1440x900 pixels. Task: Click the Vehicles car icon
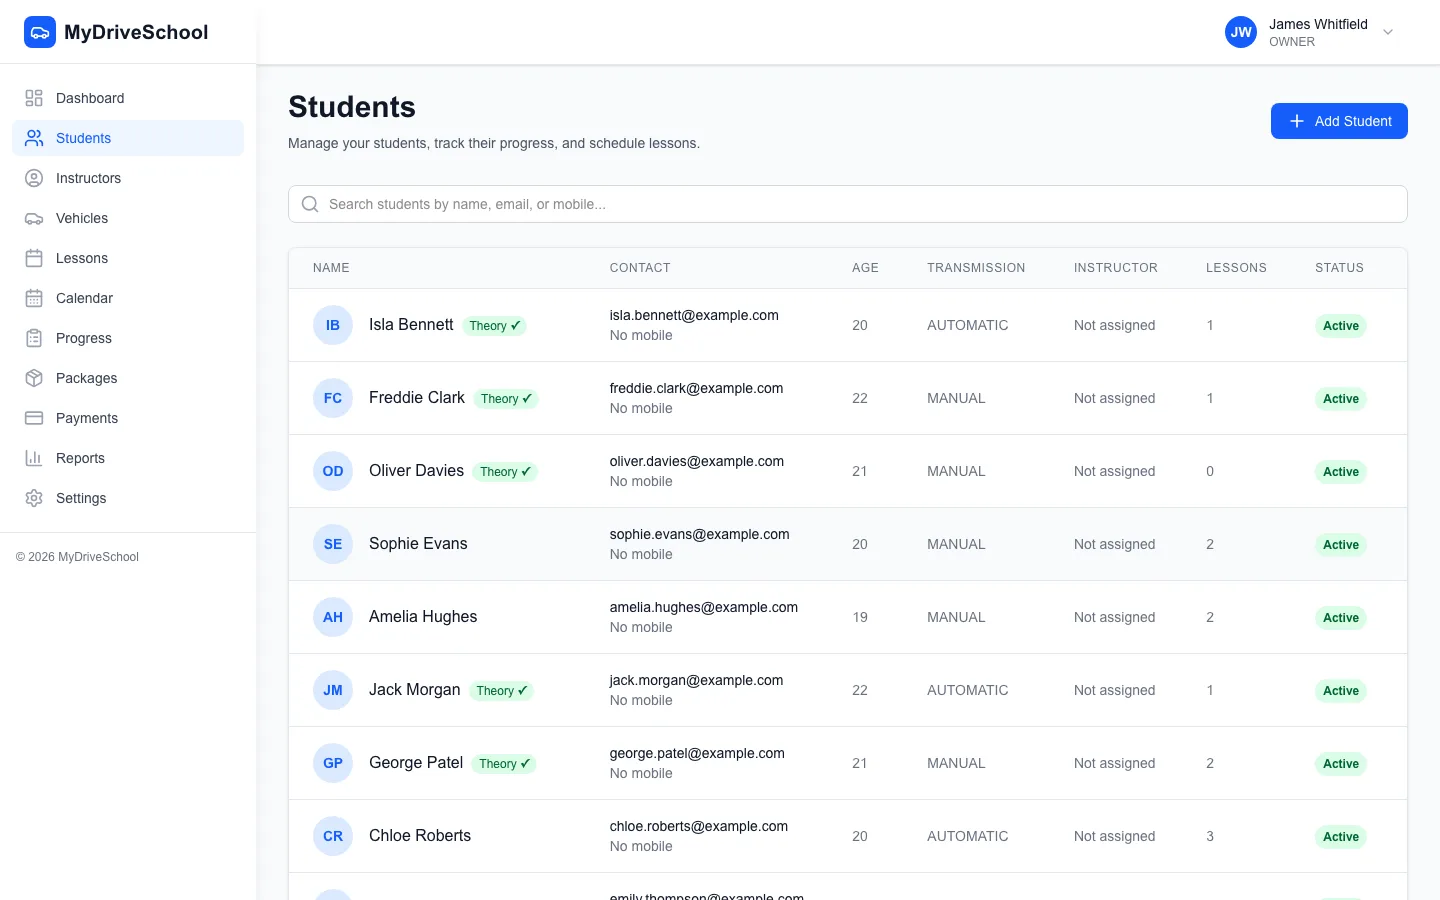(x=33, y=218)
